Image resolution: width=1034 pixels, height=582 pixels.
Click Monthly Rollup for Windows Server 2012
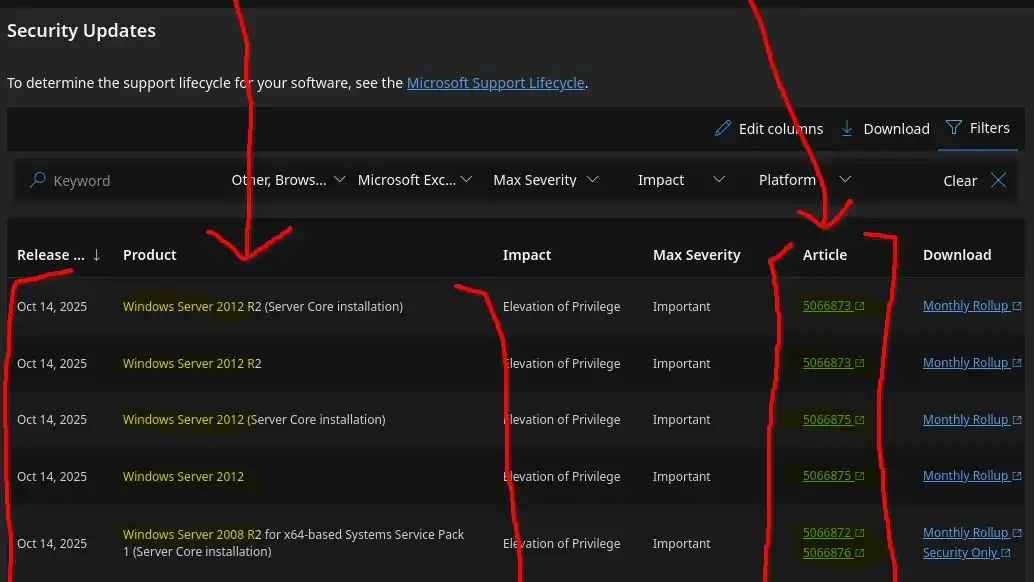click(x=965, y=476)
